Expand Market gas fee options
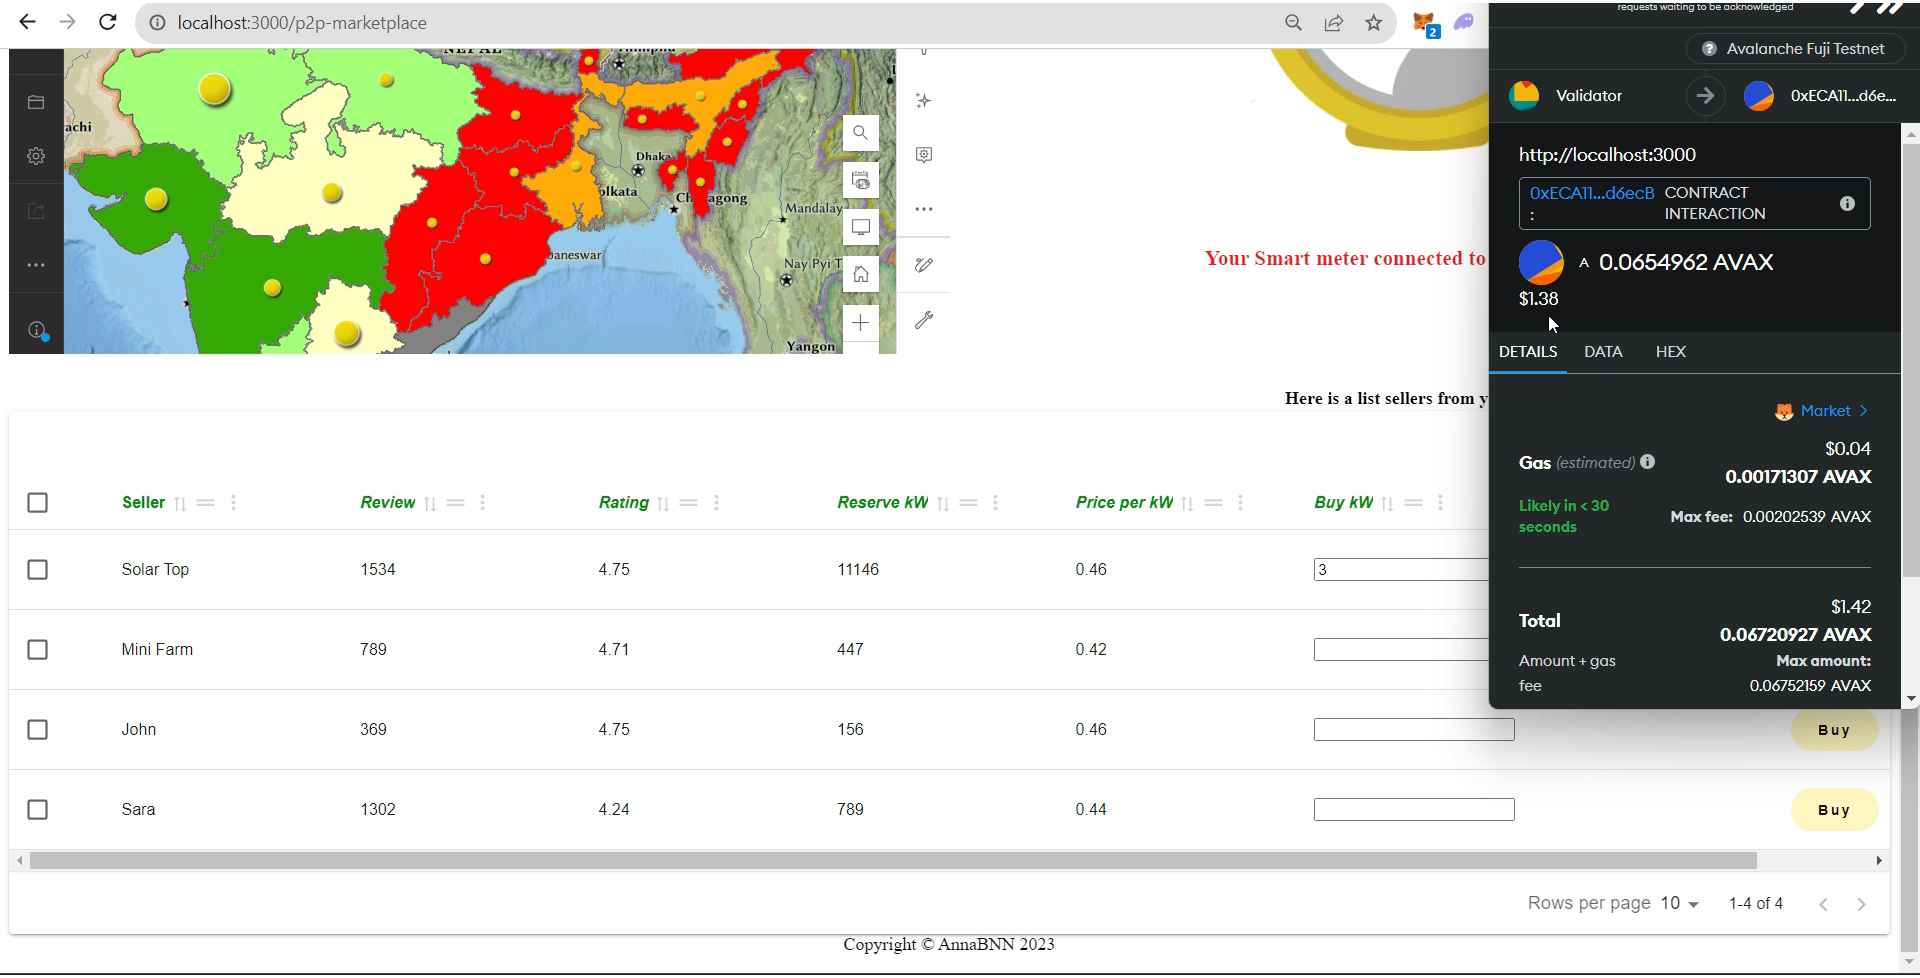 1823,411
